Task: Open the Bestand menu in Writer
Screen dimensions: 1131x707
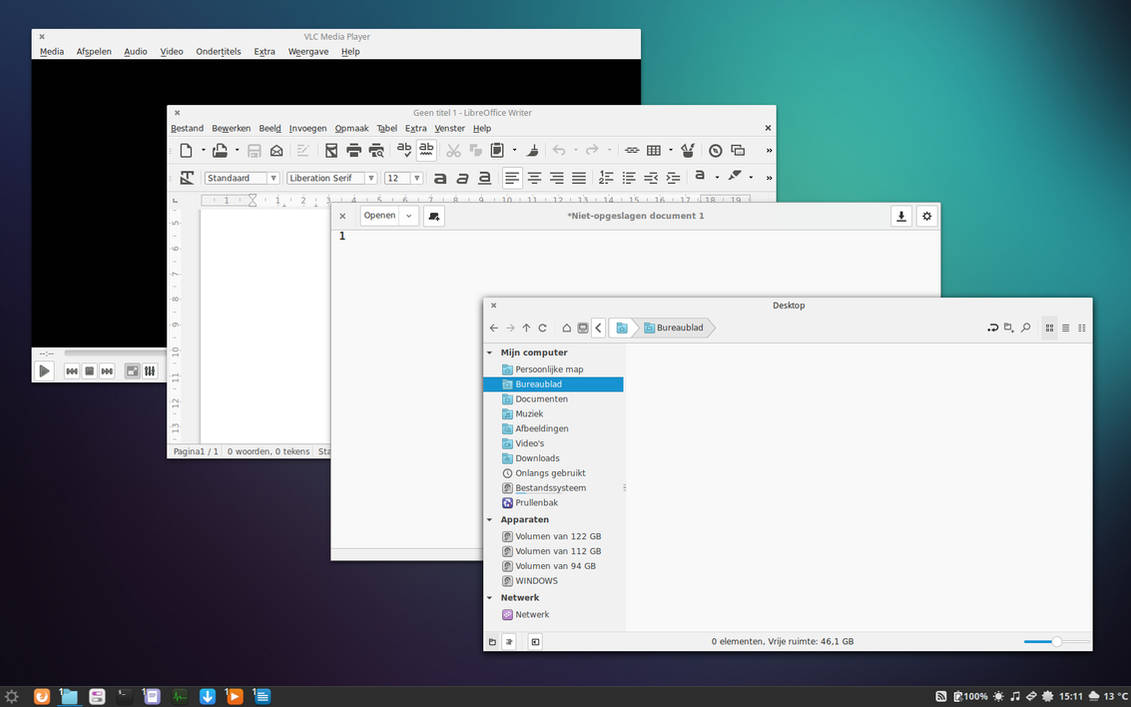Action: [x=187, y=128]
